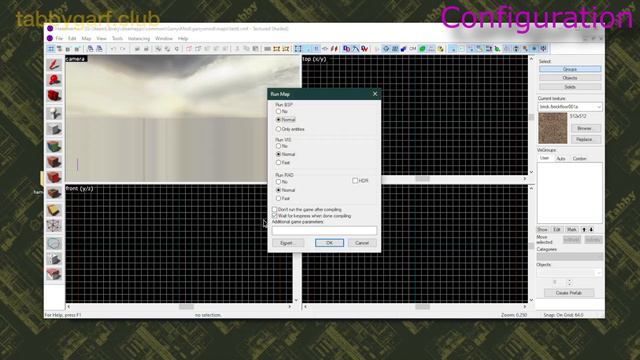Open the Current texture dropdown
This screenshot has width=640, height=360.
click(570, 107)
